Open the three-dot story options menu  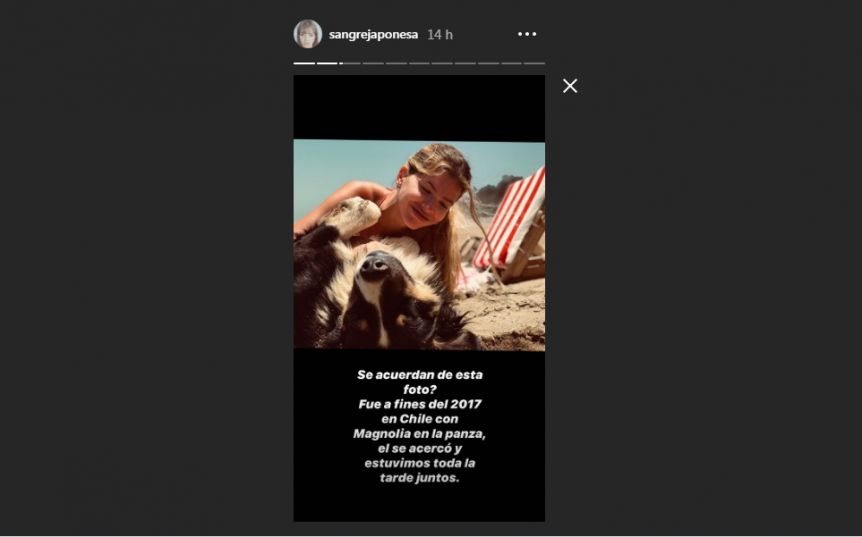[x=527, y=34]
